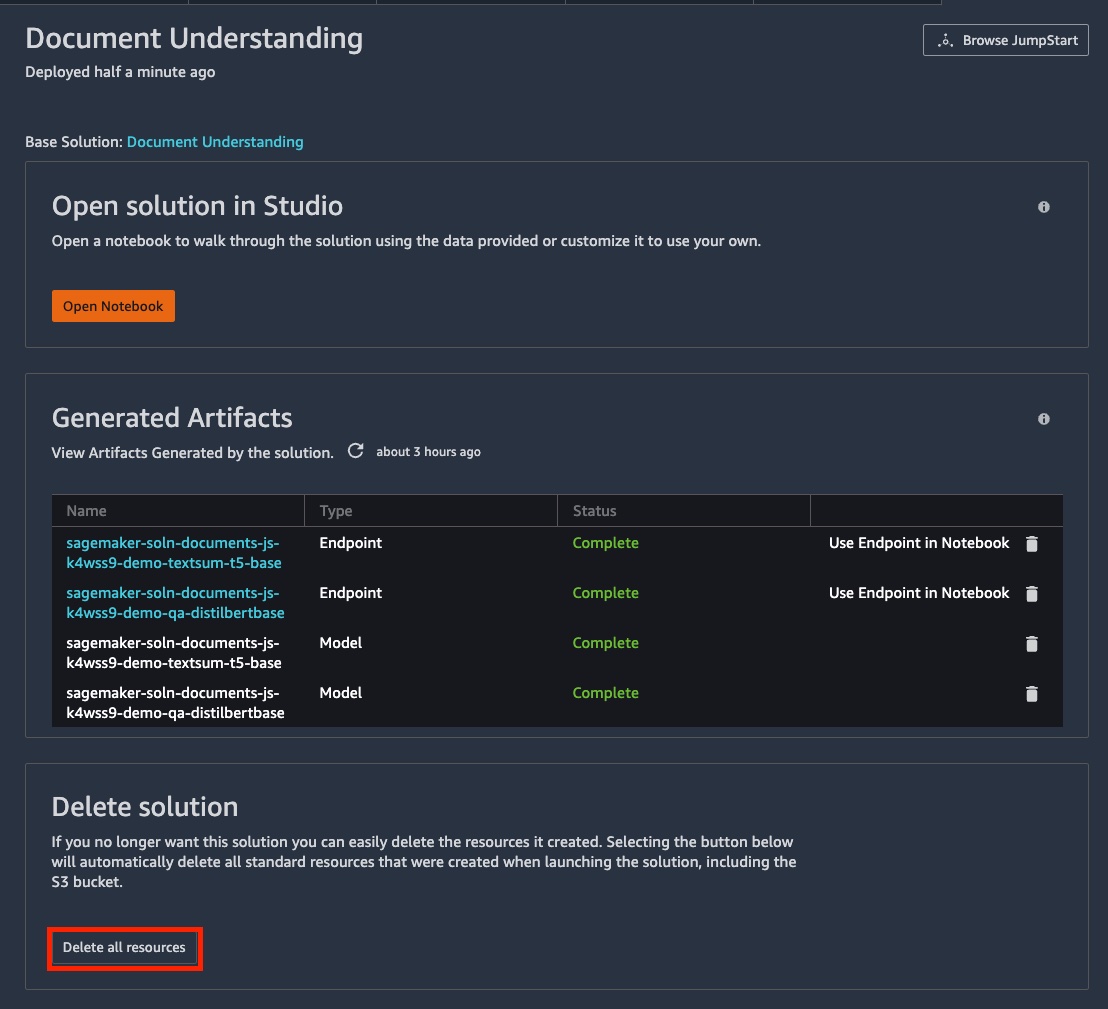
Task: Click the Open solution in Studio heading
Action: (x=197, y=206)
